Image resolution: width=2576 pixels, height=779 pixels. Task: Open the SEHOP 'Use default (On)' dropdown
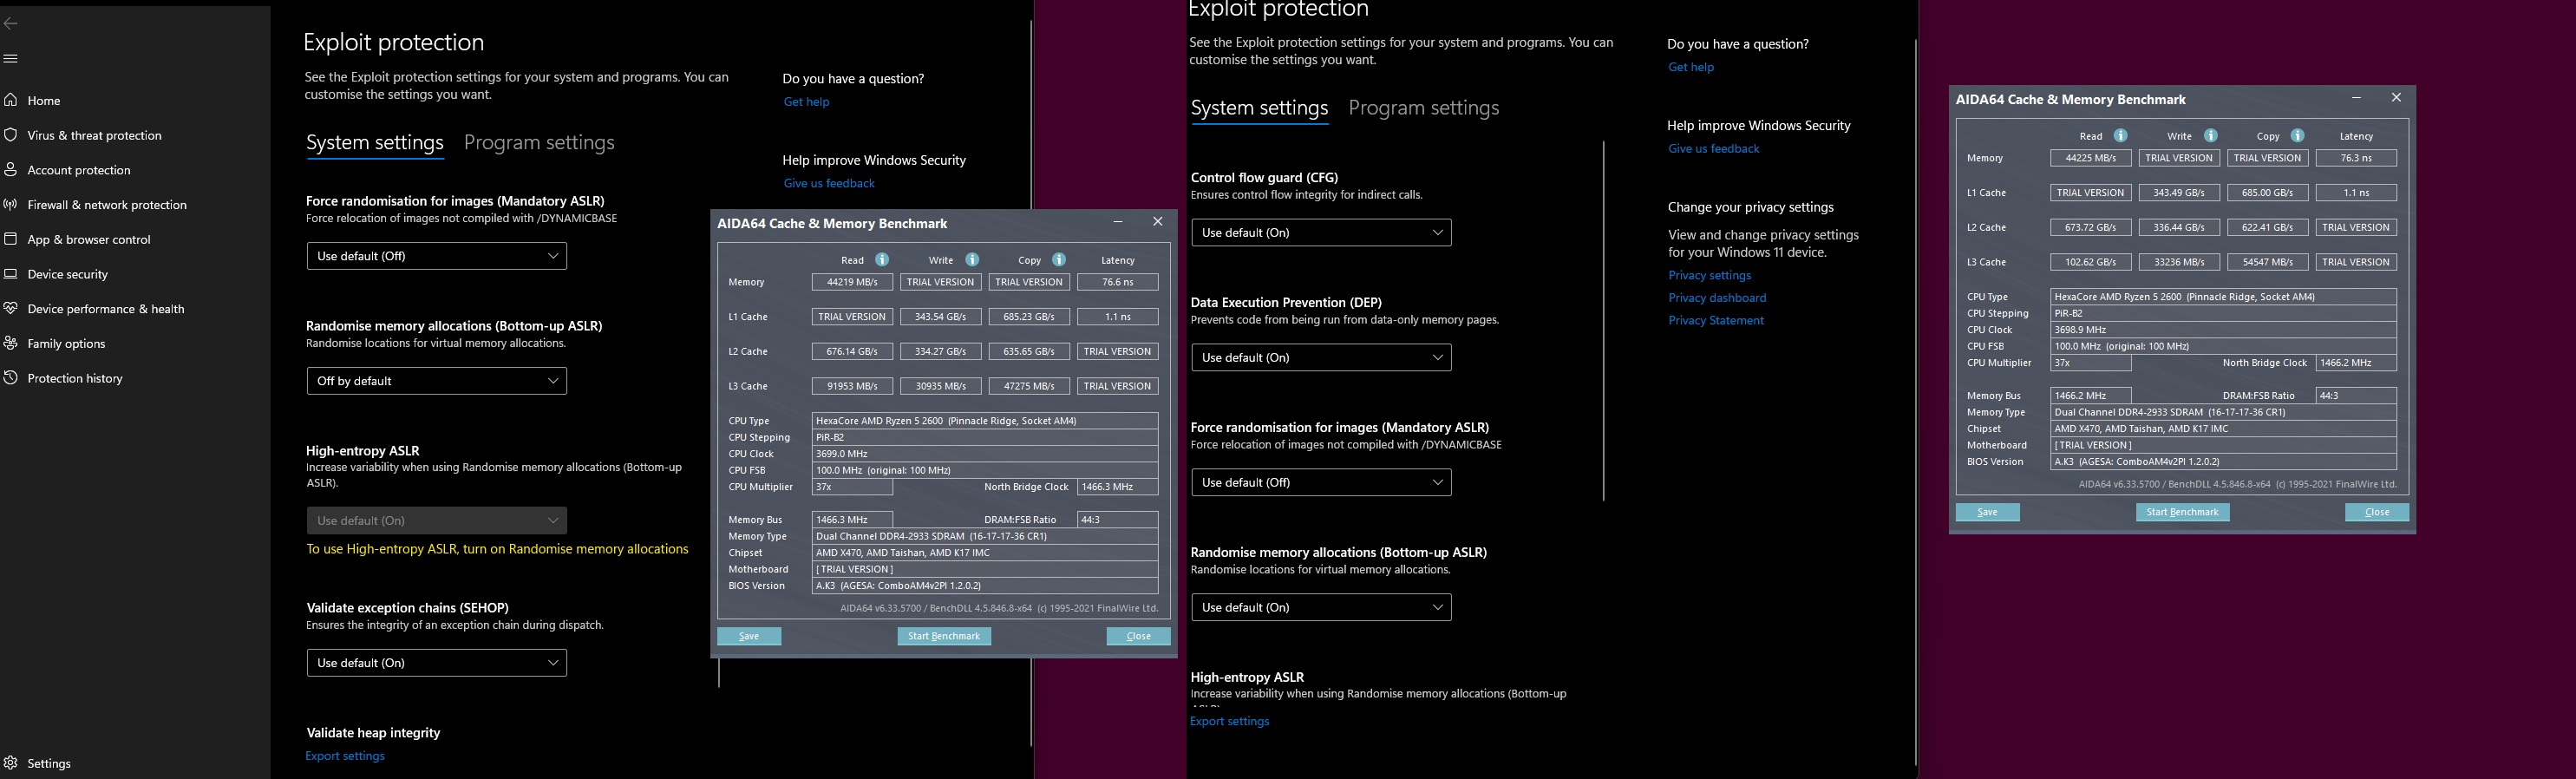437,663
